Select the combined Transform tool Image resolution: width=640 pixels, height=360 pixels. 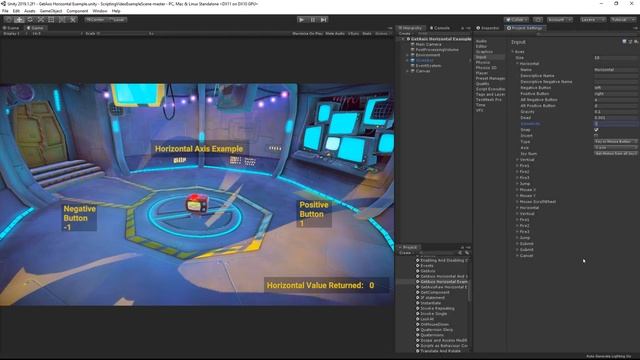(62, 20)
